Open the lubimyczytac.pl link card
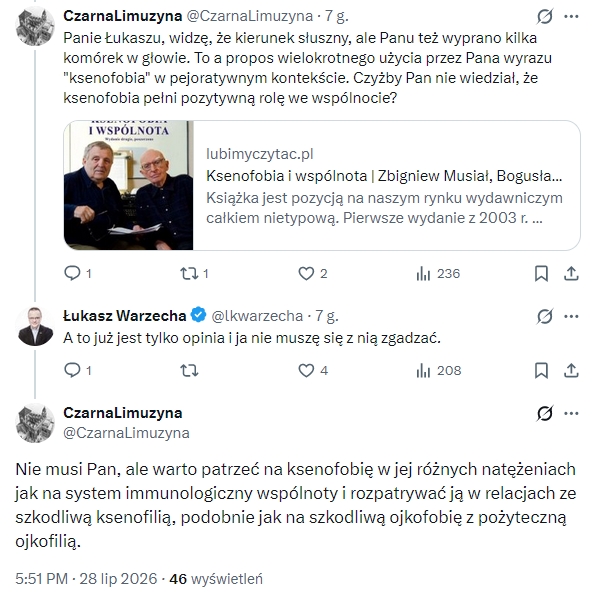Viewport: 597px width, 600px height. (x=322, y=186)
